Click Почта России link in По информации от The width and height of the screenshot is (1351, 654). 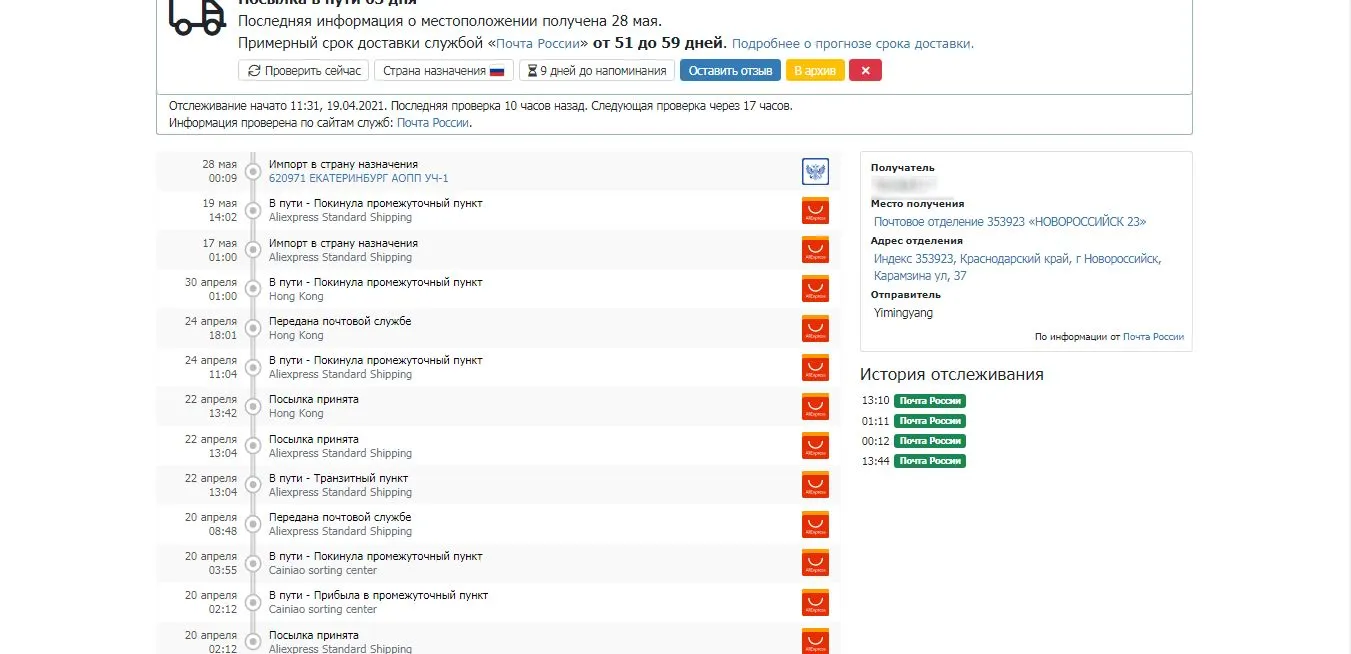click(1153, 337)
